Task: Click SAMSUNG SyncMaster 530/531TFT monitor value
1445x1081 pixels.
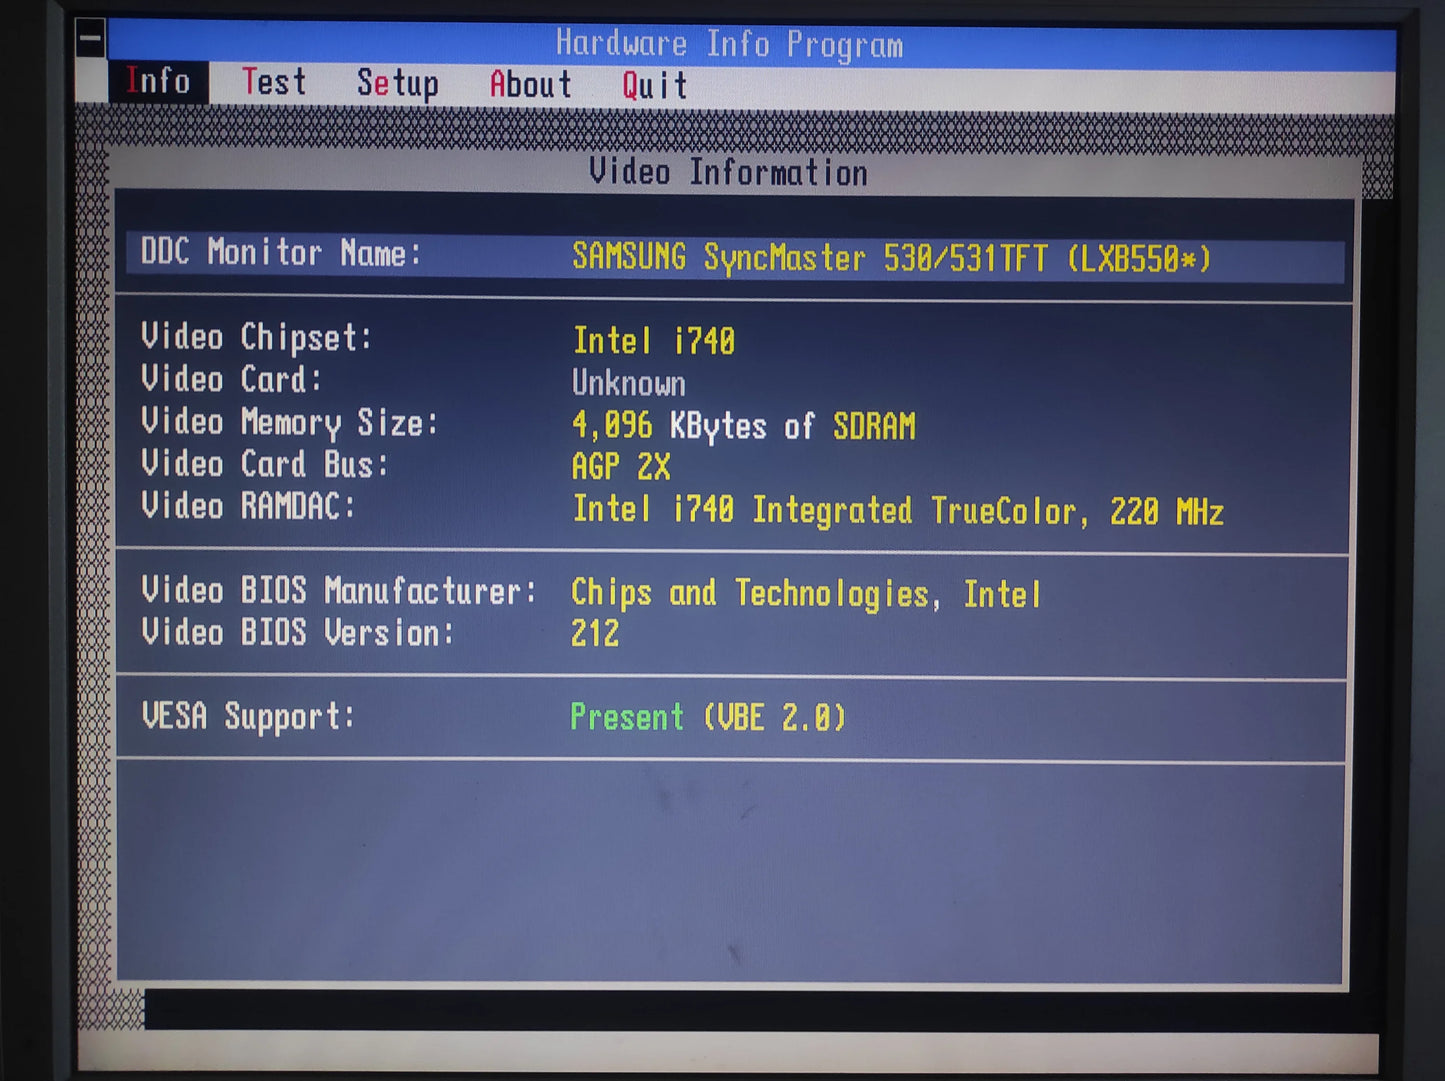Action: pyautogui.click(x=891, y=259)
